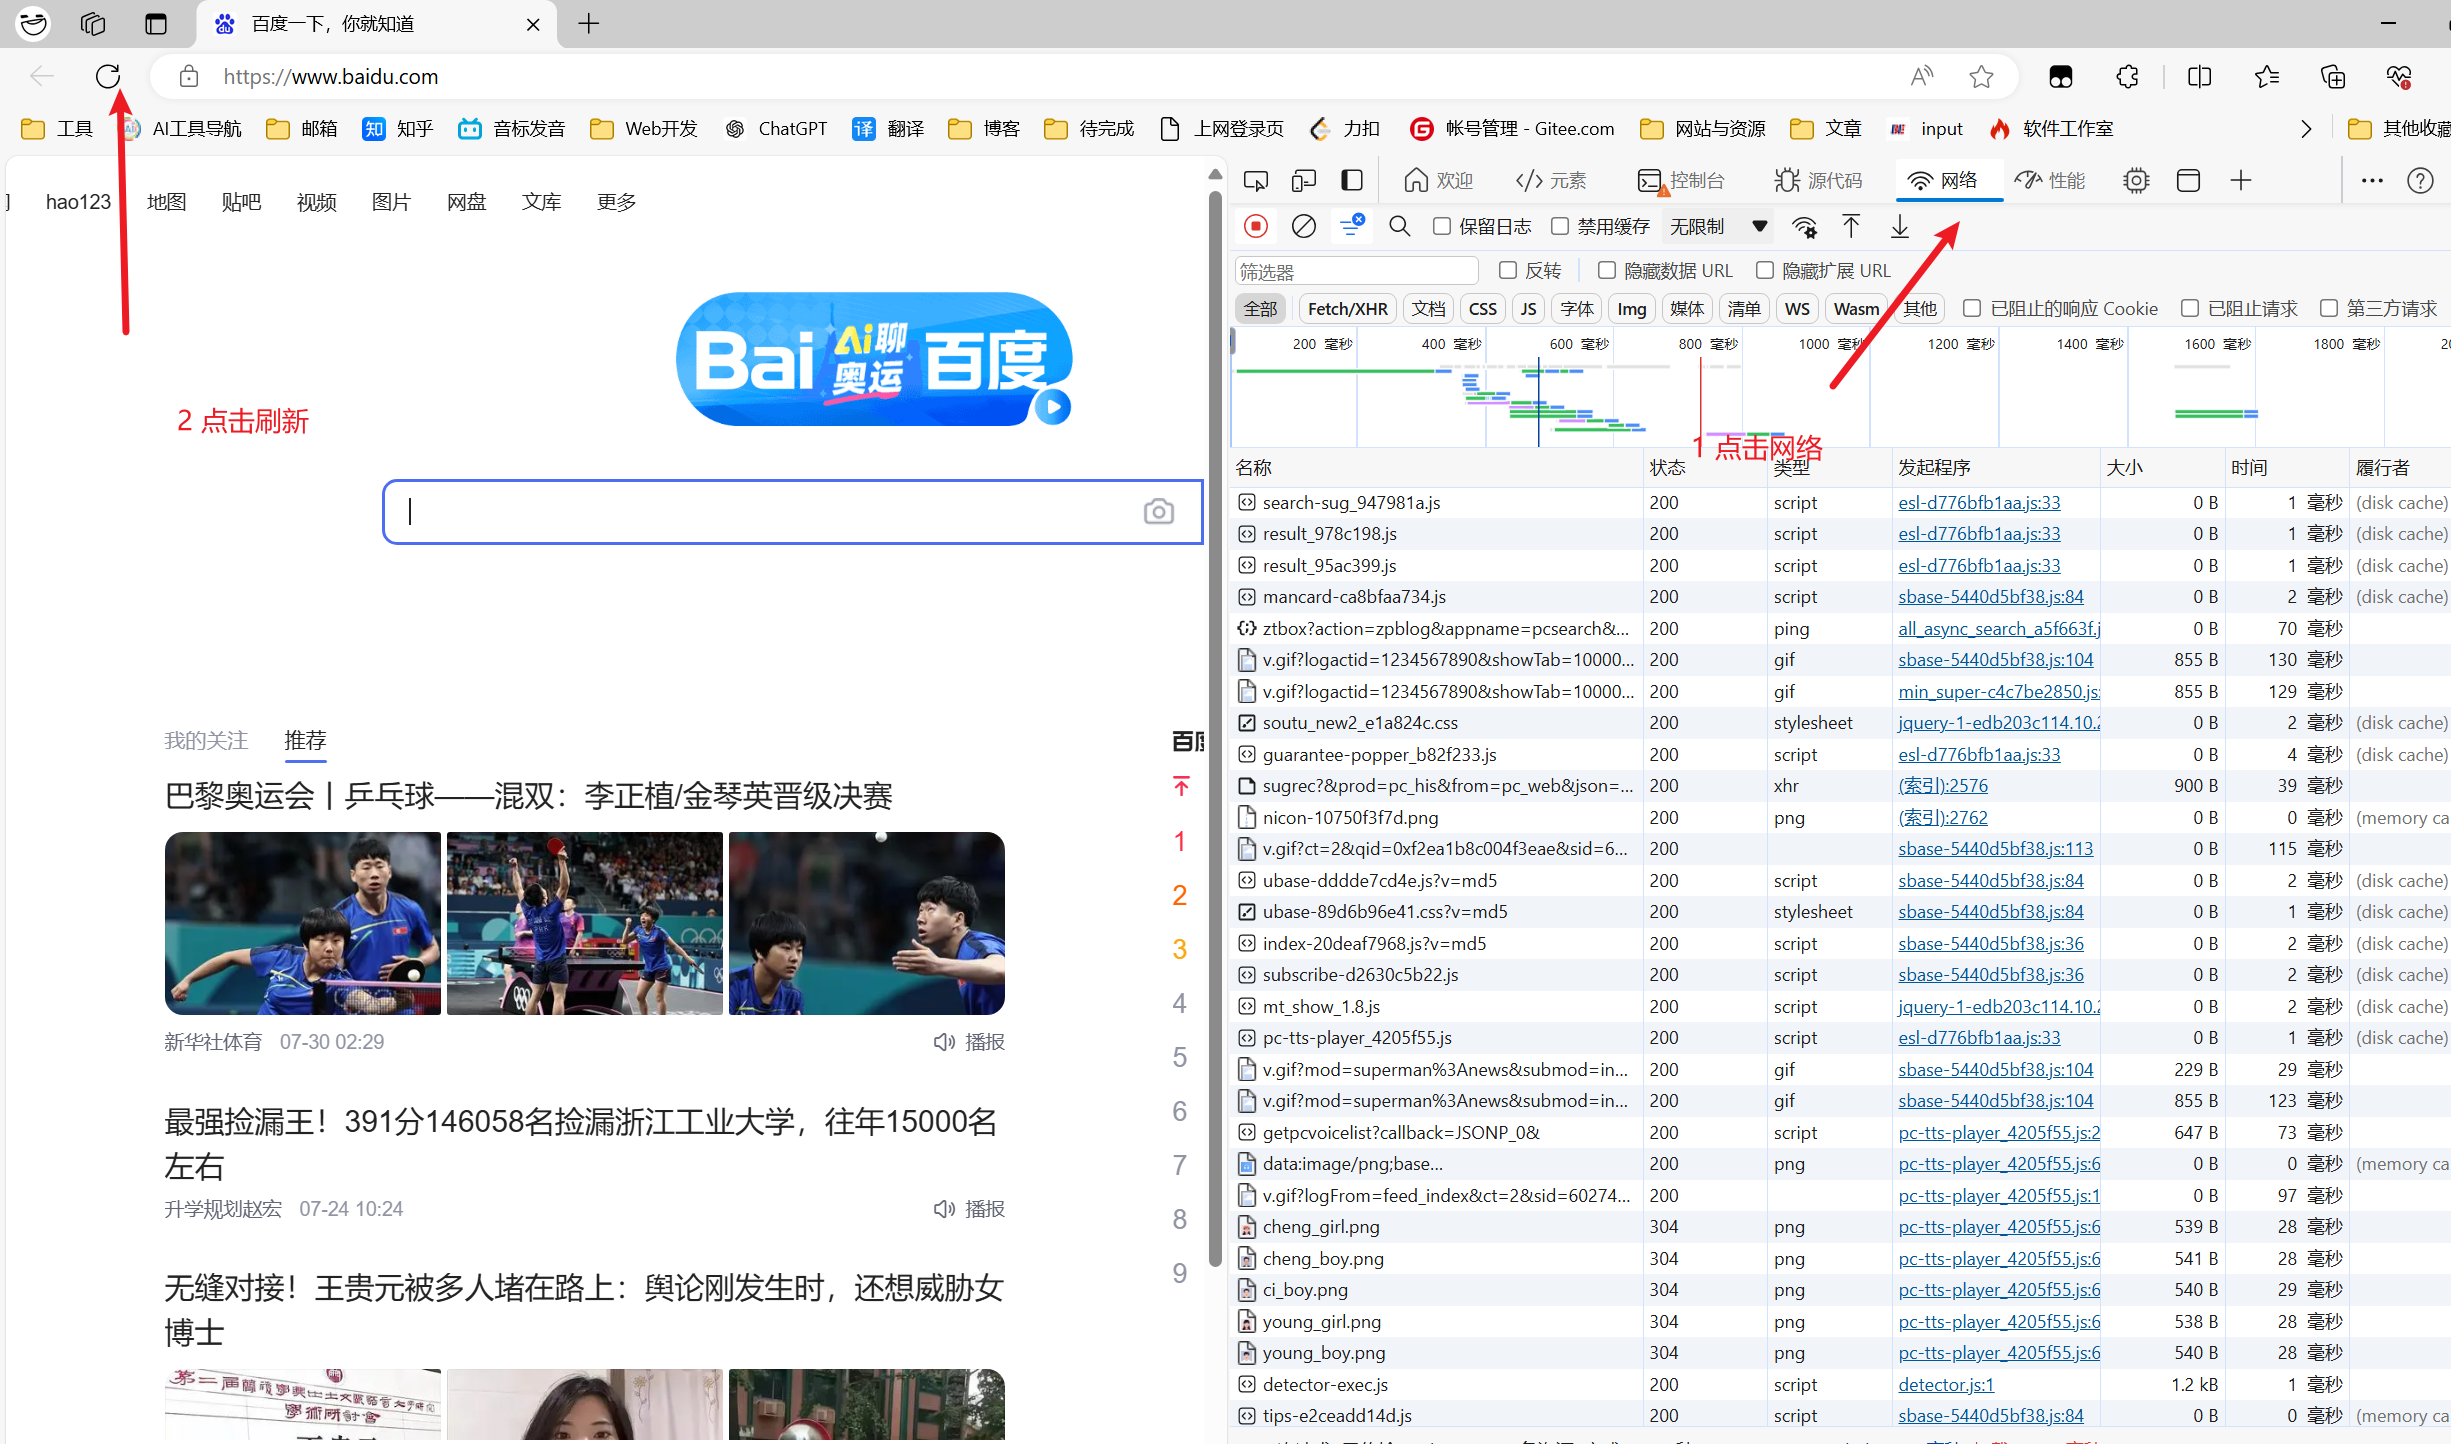Screen dimensions: 2451x1444
Task: Click the browser refresh icon
Action: tap(108, 76)
